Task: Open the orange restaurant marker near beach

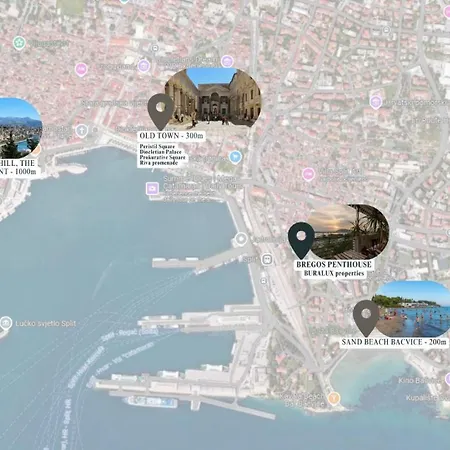Action: (334, 398)
